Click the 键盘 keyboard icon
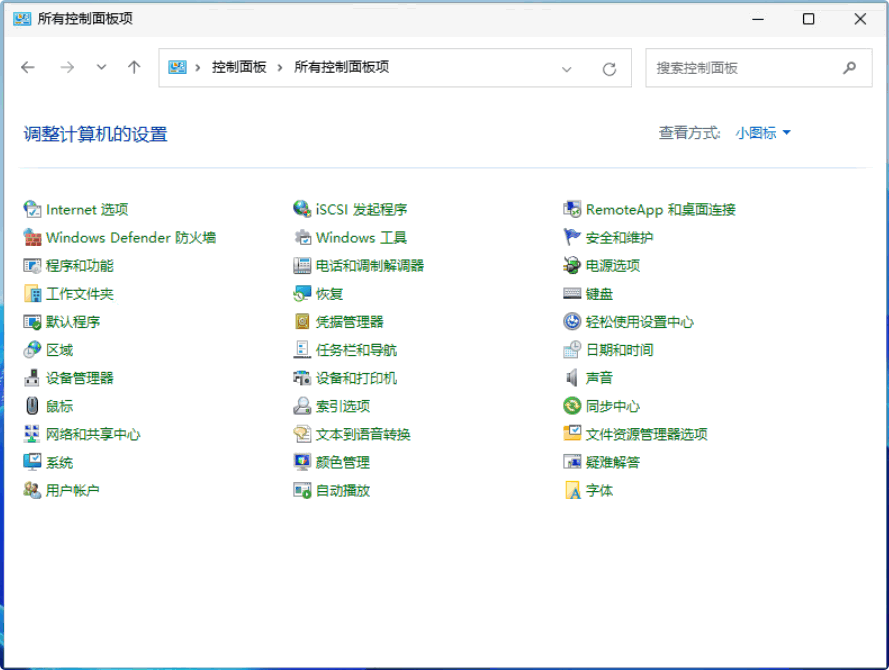The width and height of the screenshot is (889, 670). pyautogui.click(x=572, y=294)
